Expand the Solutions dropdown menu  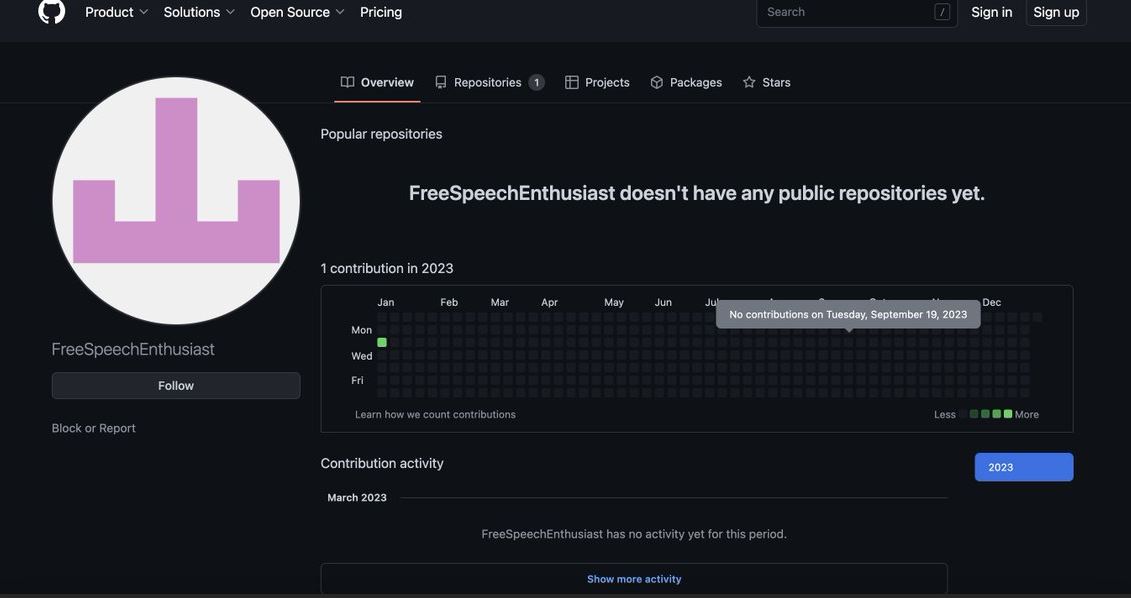(199, 12)
